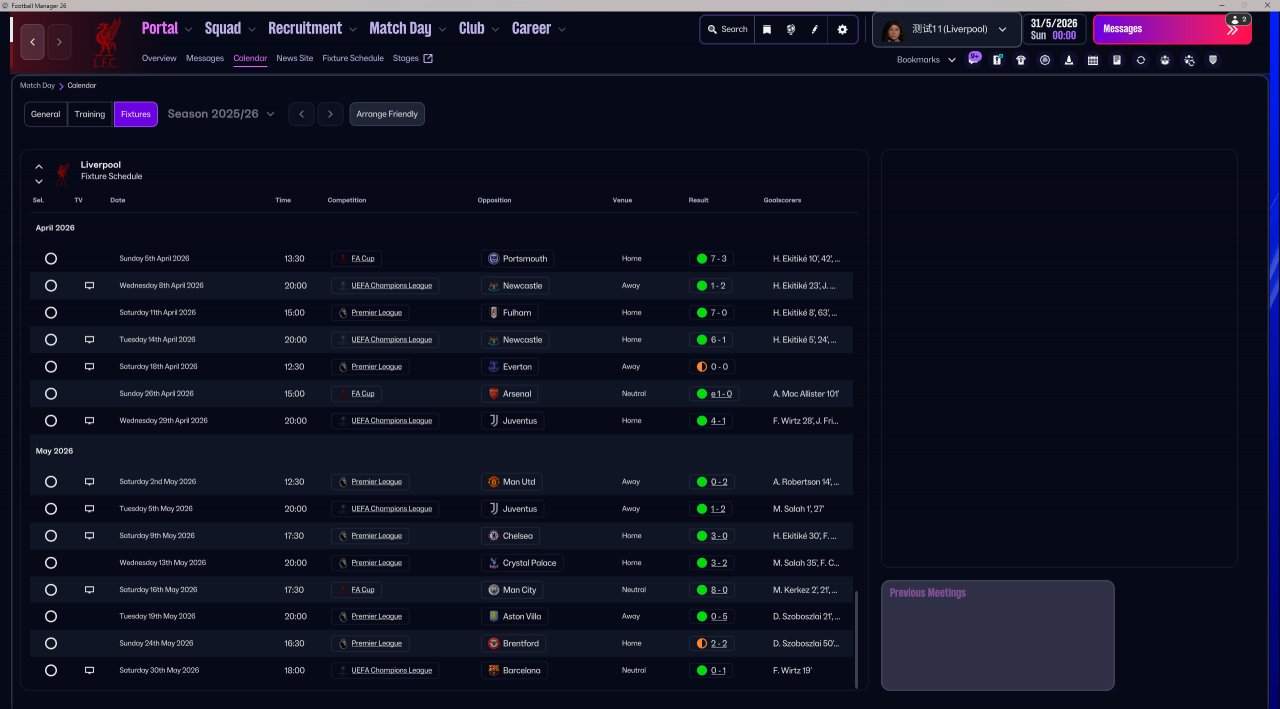Open the external link icon beside Stages

pyautogui.click(x=428, y=58)
